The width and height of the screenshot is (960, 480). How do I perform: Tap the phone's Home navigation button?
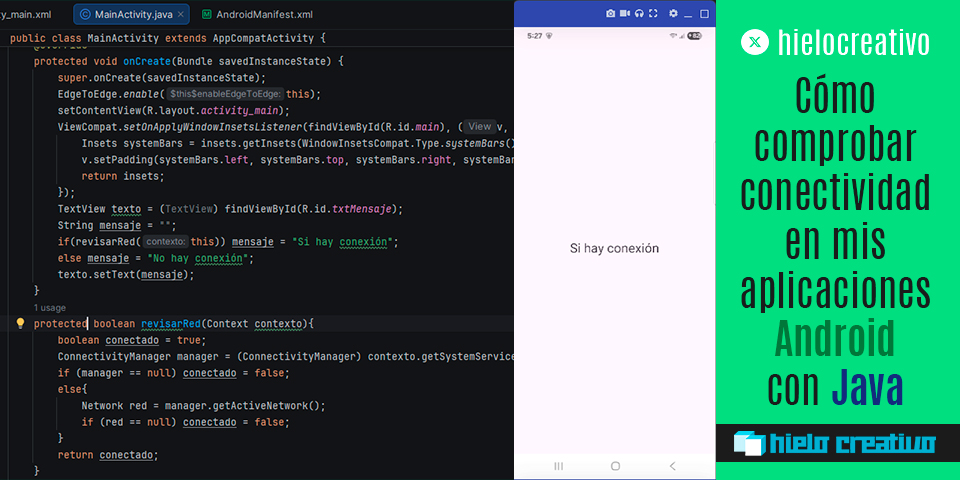click(x=615, y=466)
